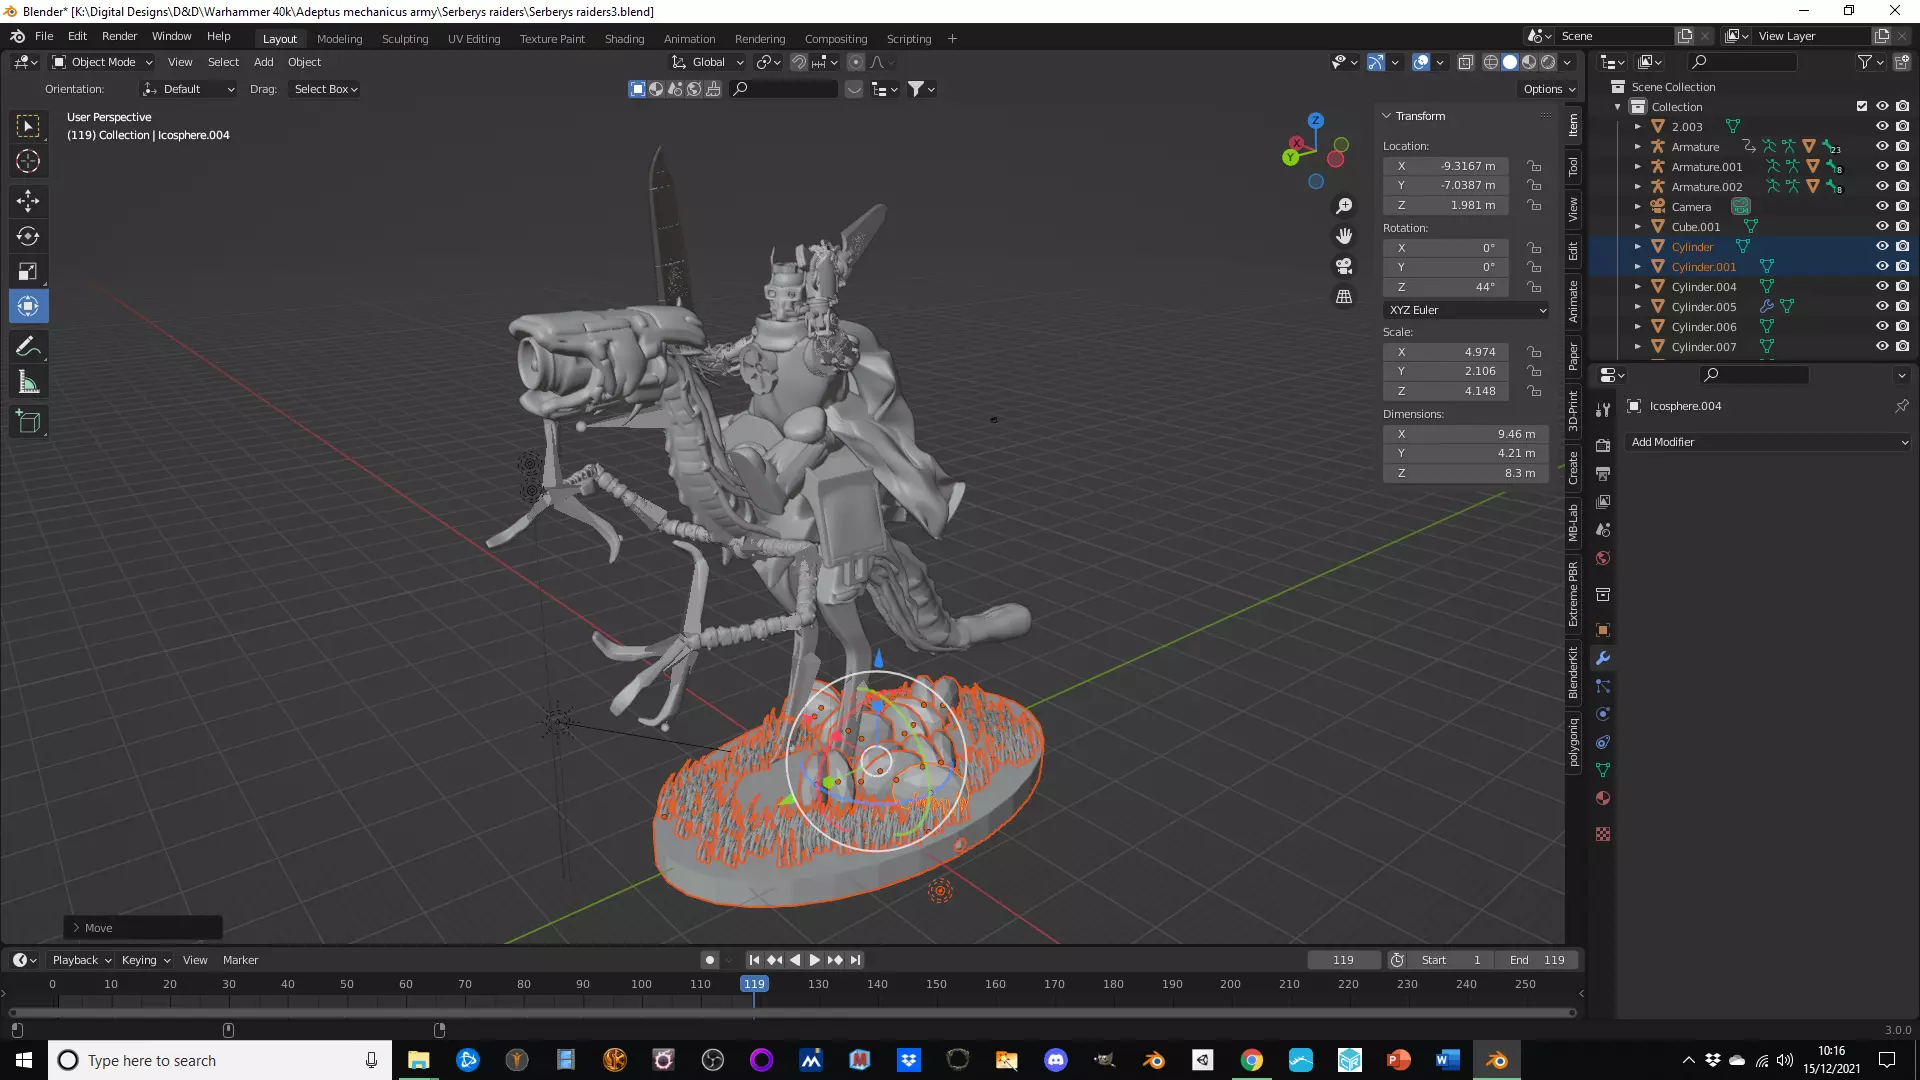Click the zoom view magnifier icon
The width and height of the screenshot is (1920, 1080).
tap(1344, 205)
